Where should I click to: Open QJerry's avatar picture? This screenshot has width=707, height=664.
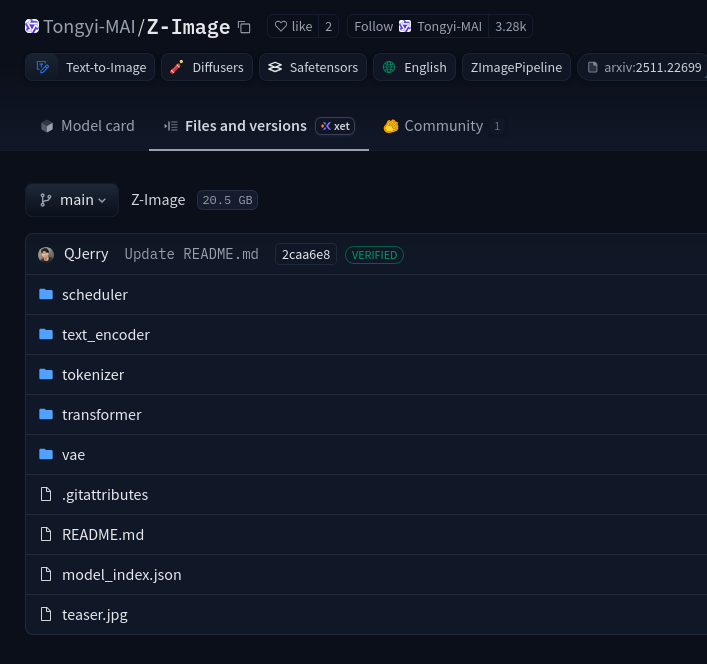coord(46,254)
